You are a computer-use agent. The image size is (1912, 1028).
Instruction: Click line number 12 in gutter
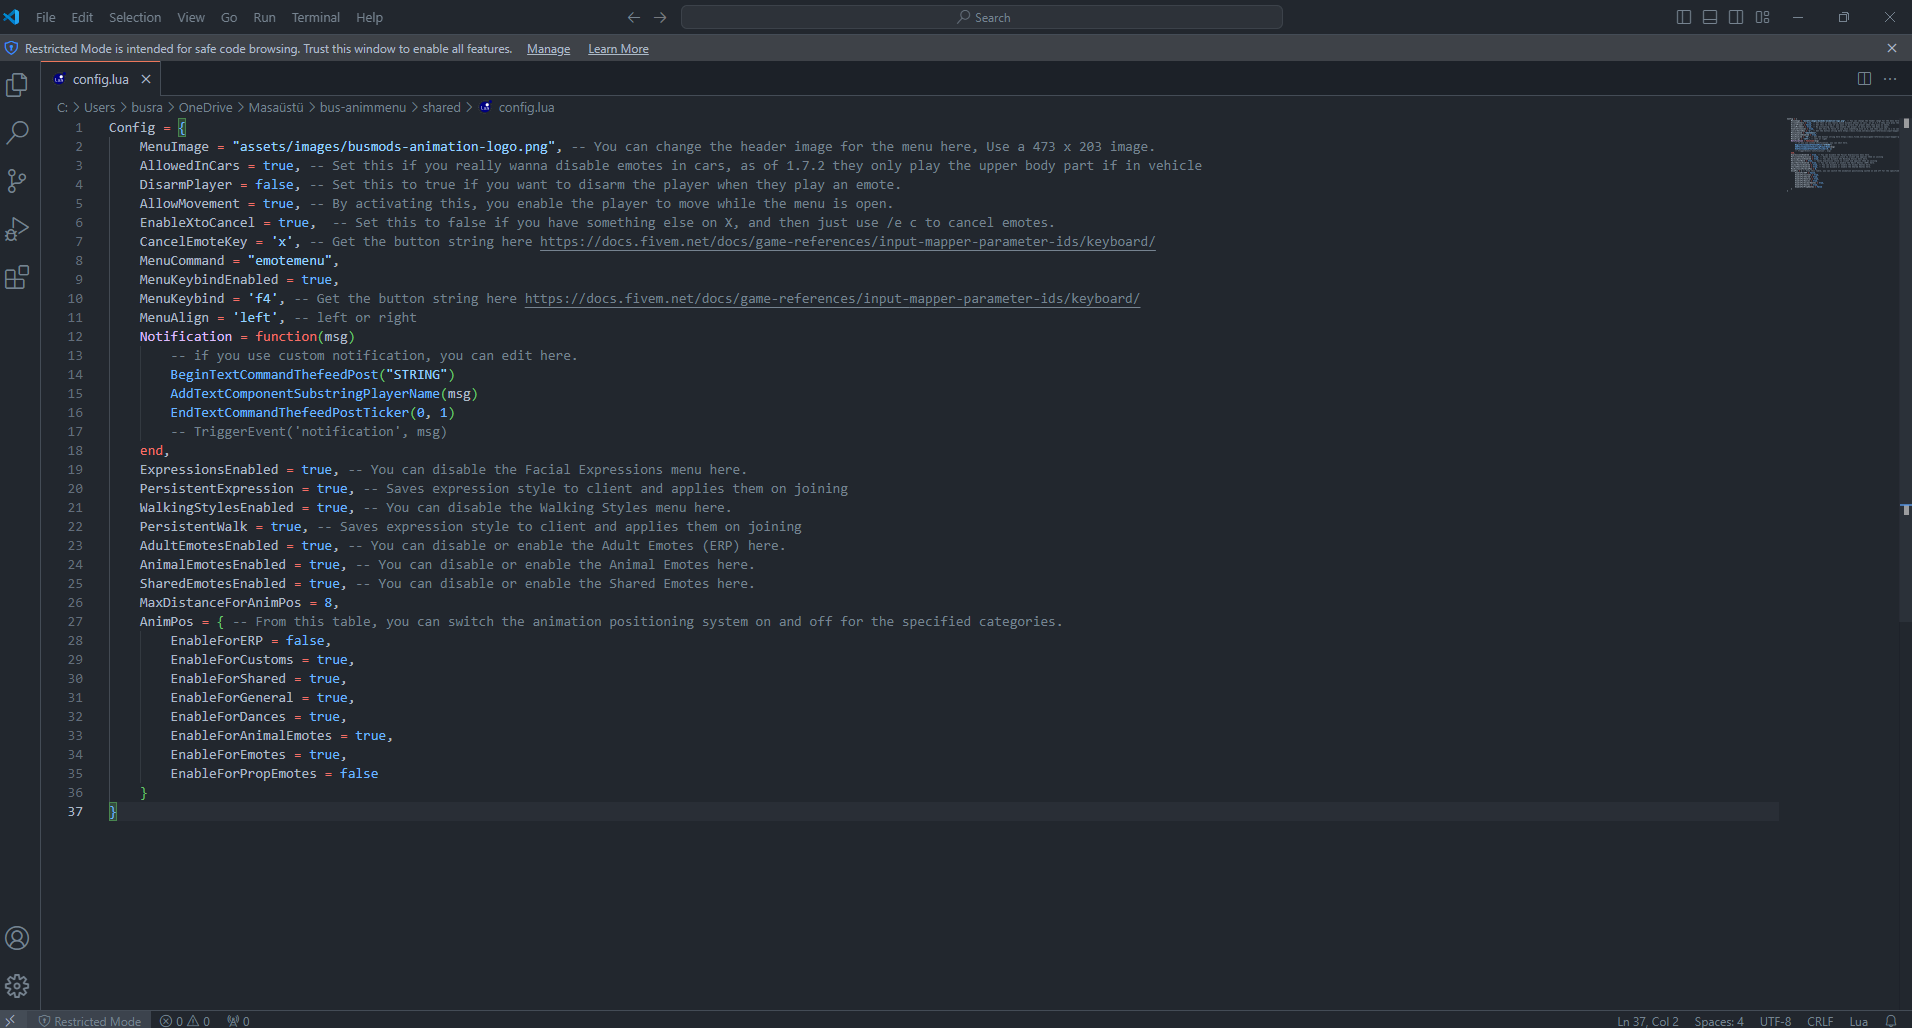(x=75, y=337)
